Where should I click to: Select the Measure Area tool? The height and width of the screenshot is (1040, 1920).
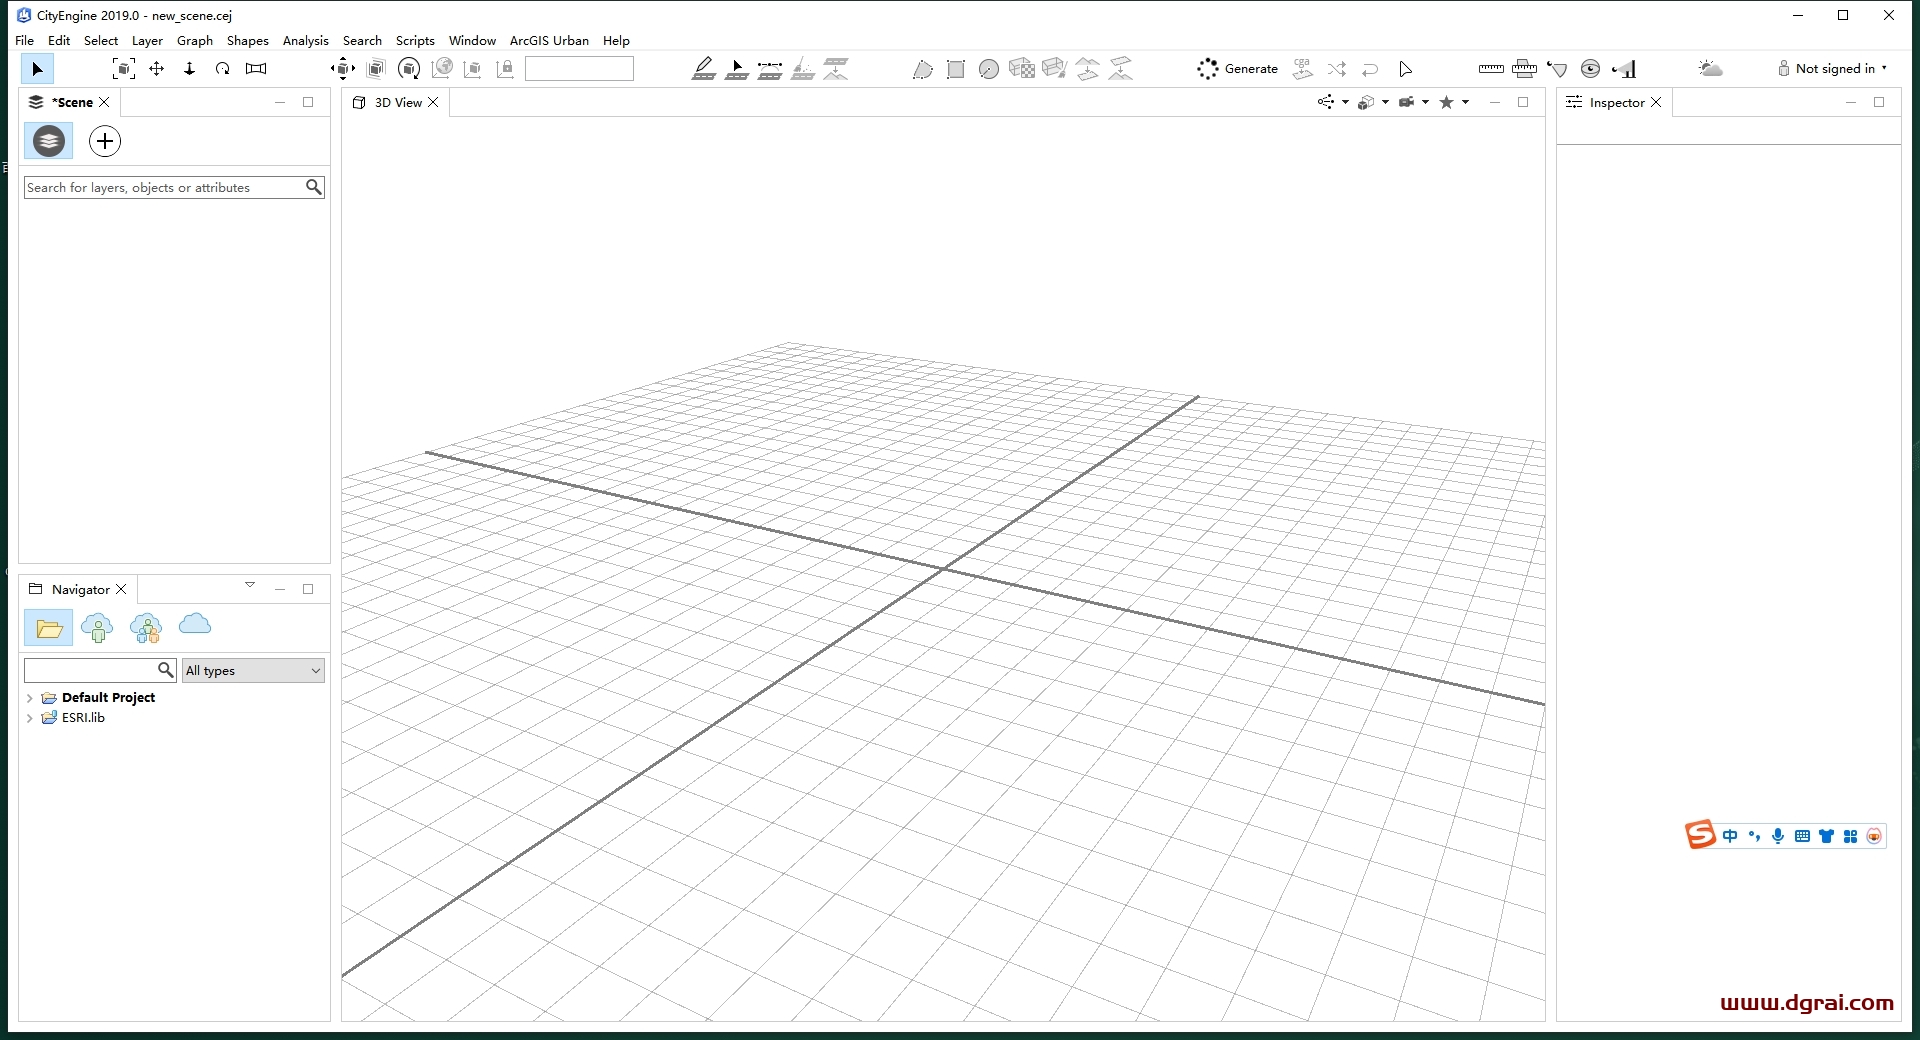point(1524,69)
